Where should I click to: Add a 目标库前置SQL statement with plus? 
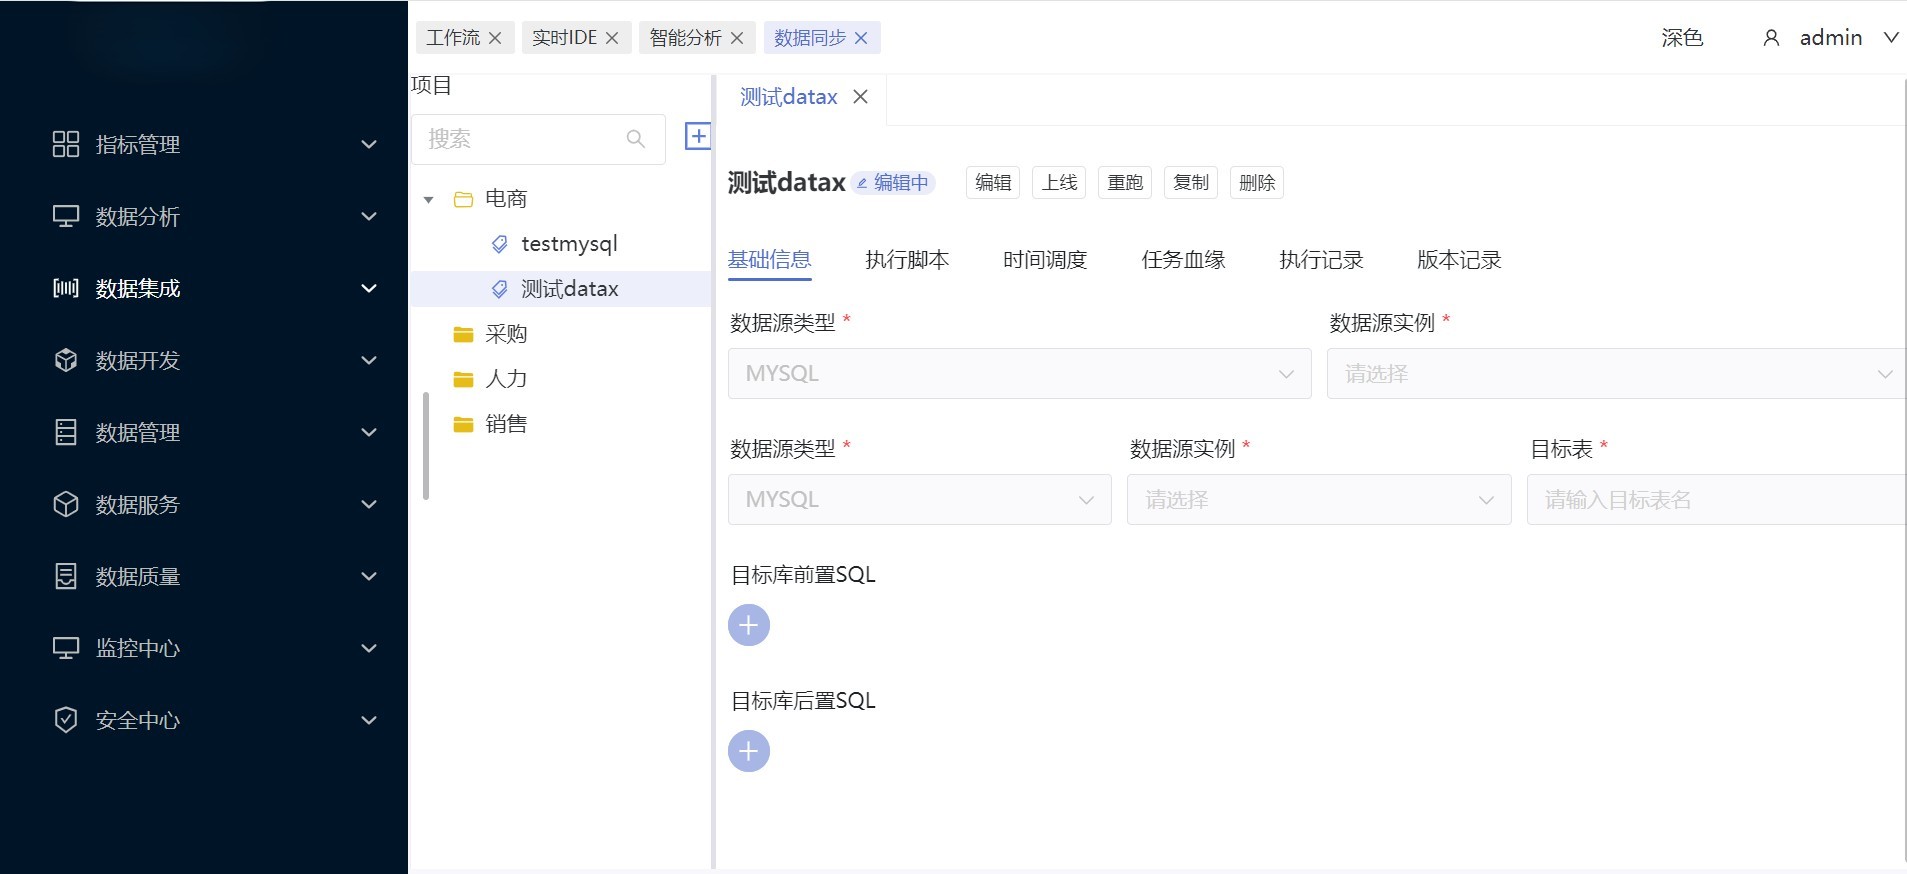[x=749, y=625]
